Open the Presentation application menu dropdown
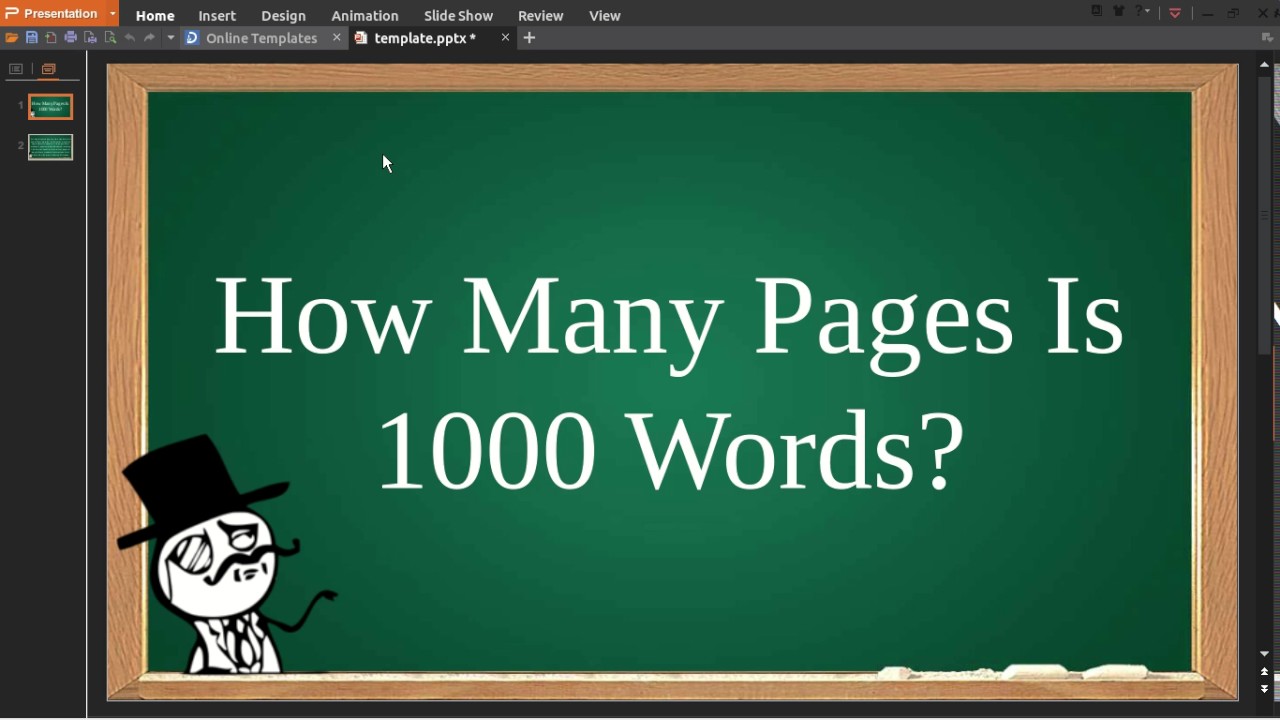Viewport: 1280px width, 720px height. pos(112,14)
